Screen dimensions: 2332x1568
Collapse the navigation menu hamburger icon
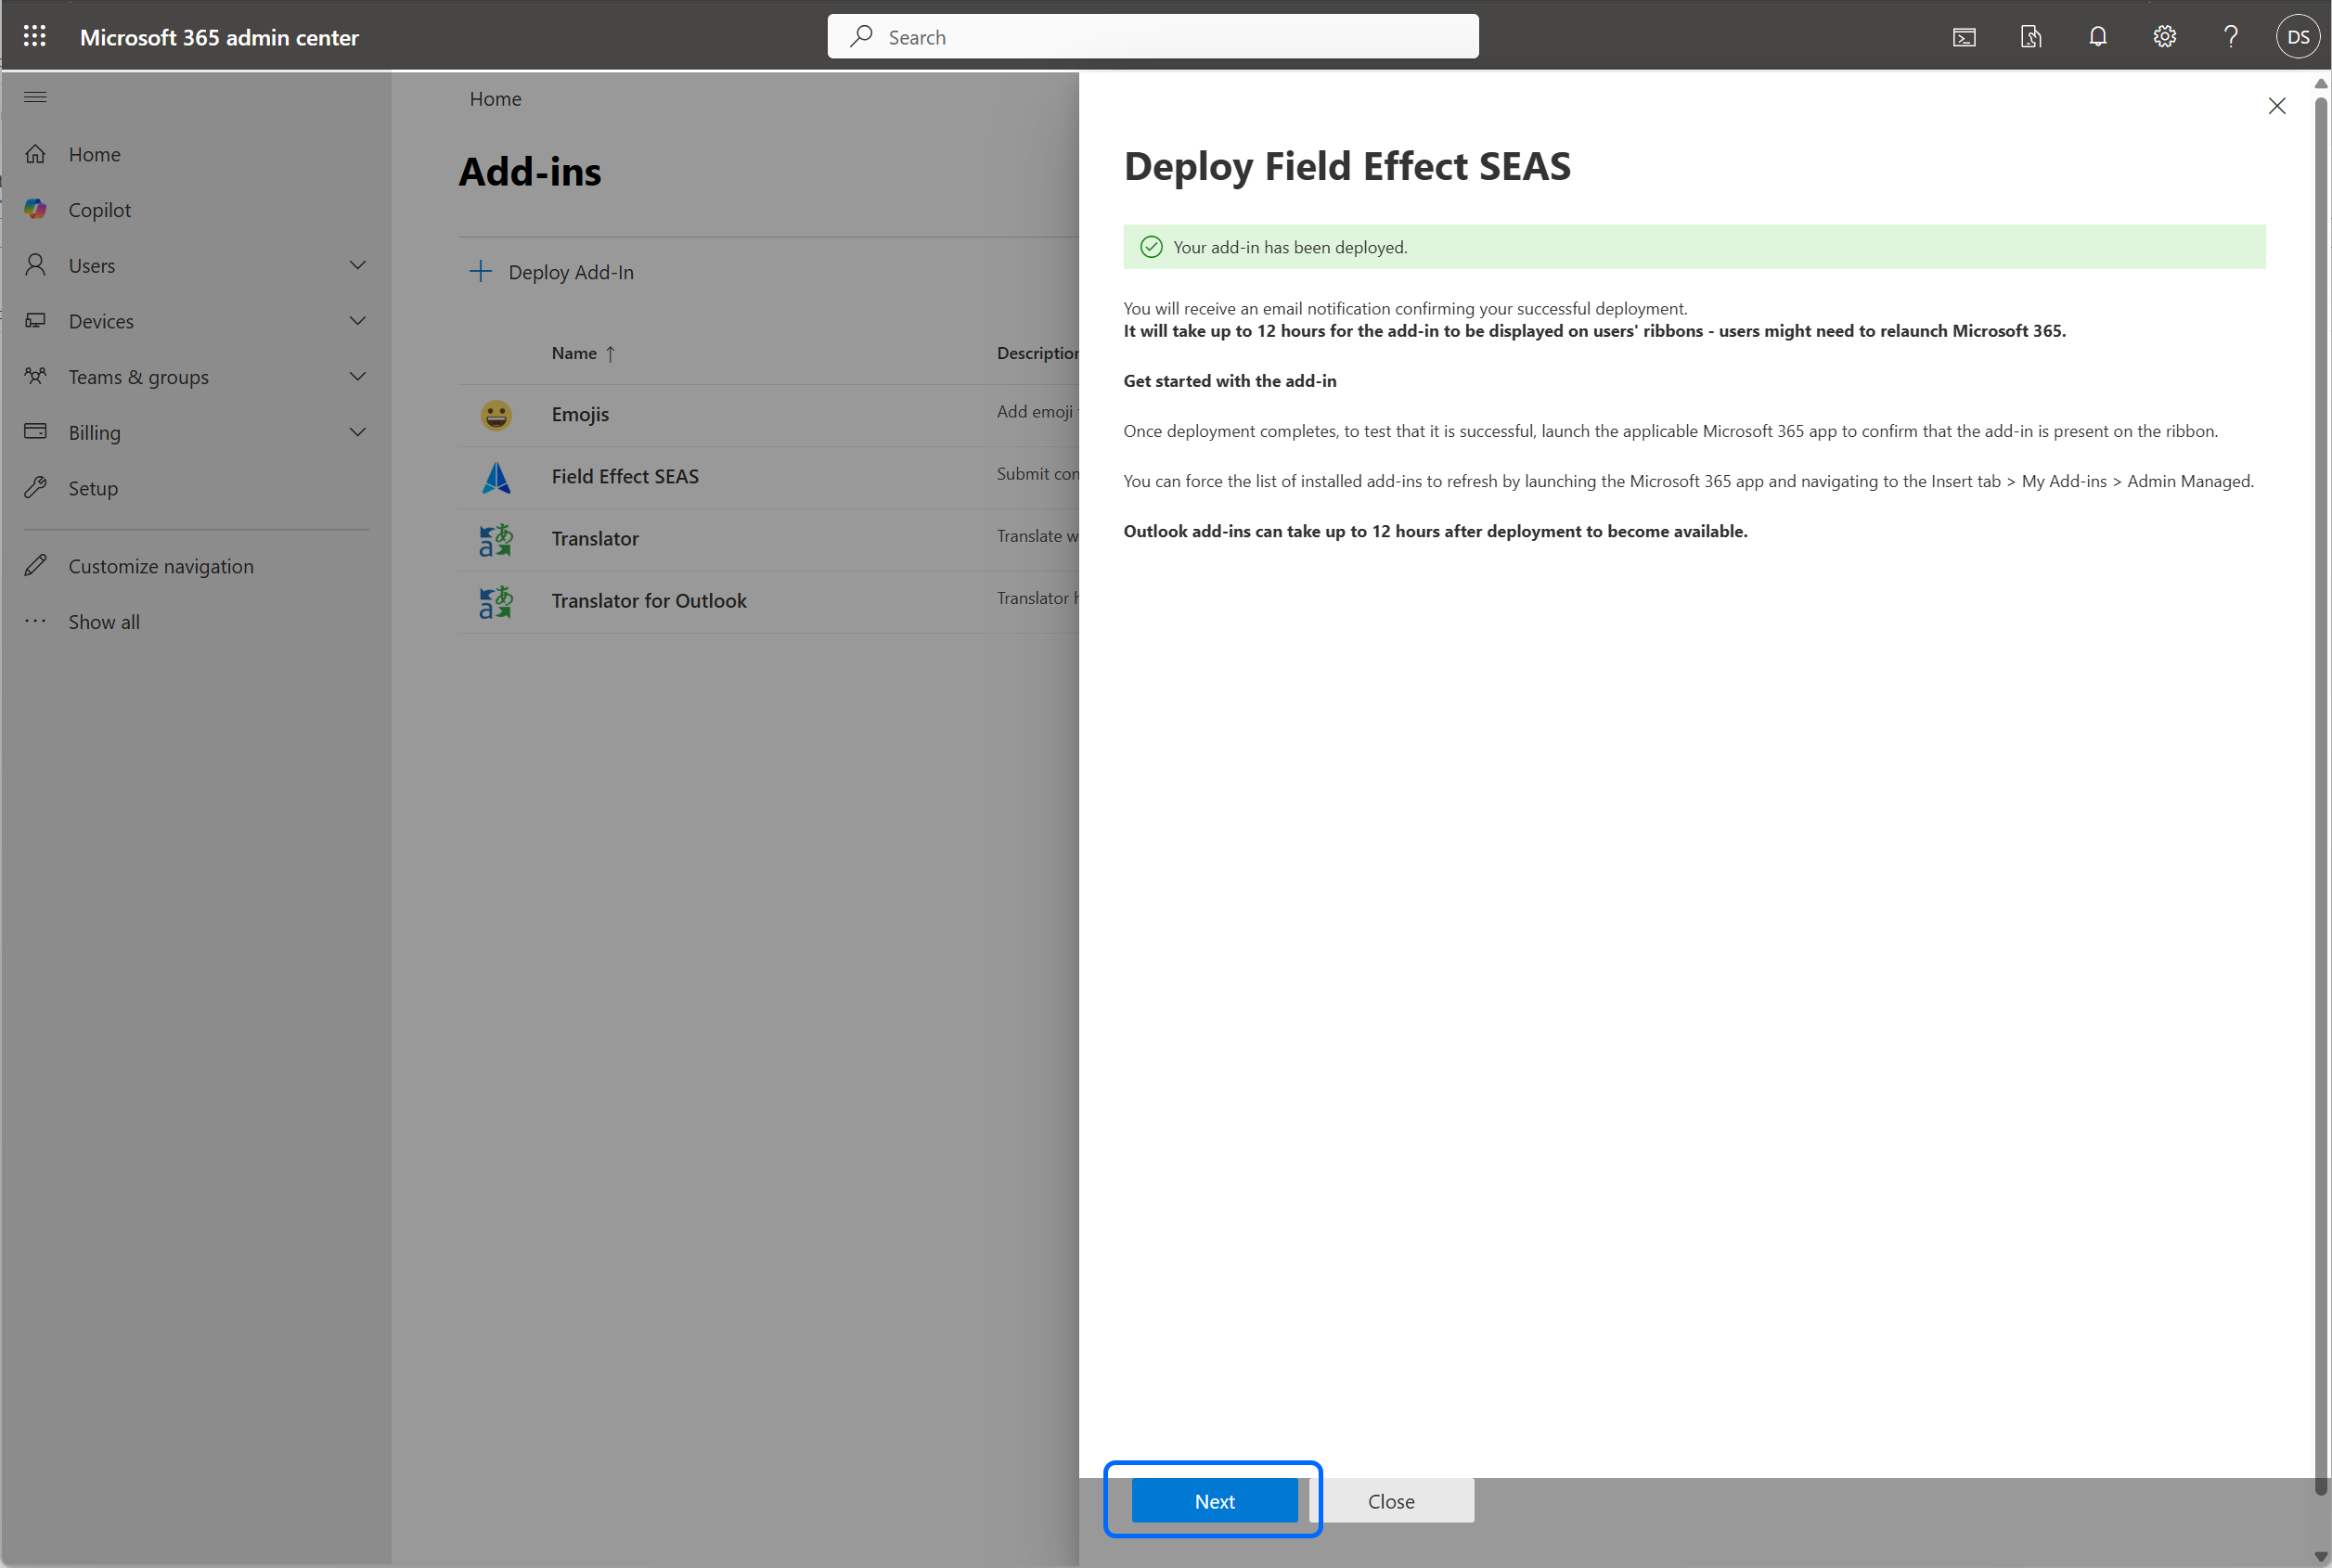point(35,97)
